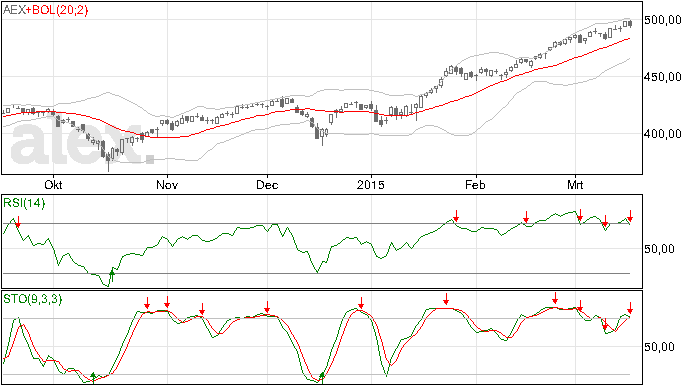Click the Mrt month label

coord(575,184)
